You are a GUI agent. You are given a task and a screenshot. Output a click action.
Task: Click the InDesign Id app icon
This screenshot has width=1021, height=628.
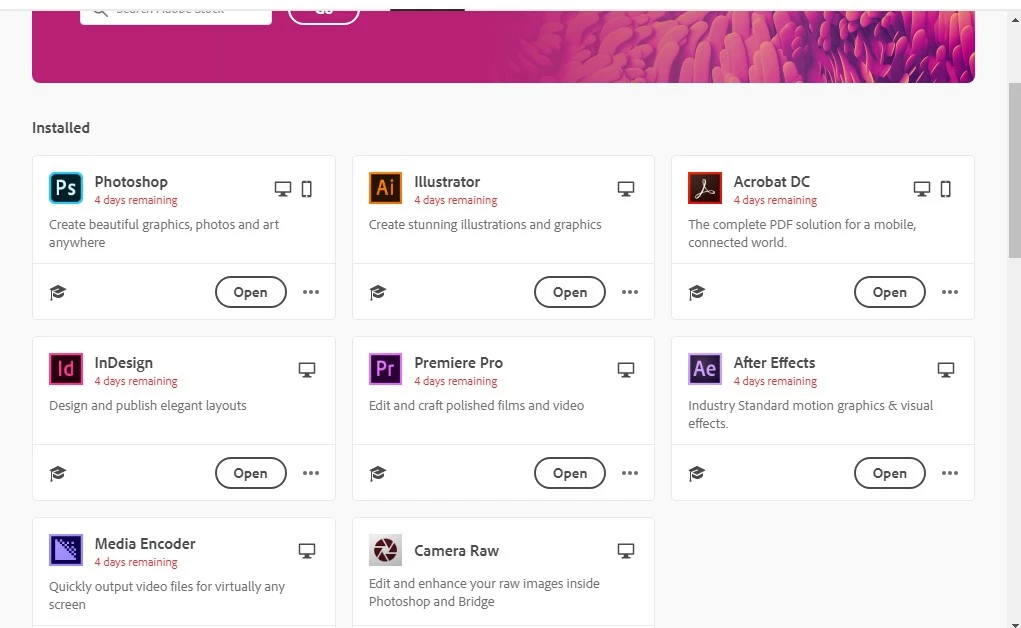[x=66, y=369]
